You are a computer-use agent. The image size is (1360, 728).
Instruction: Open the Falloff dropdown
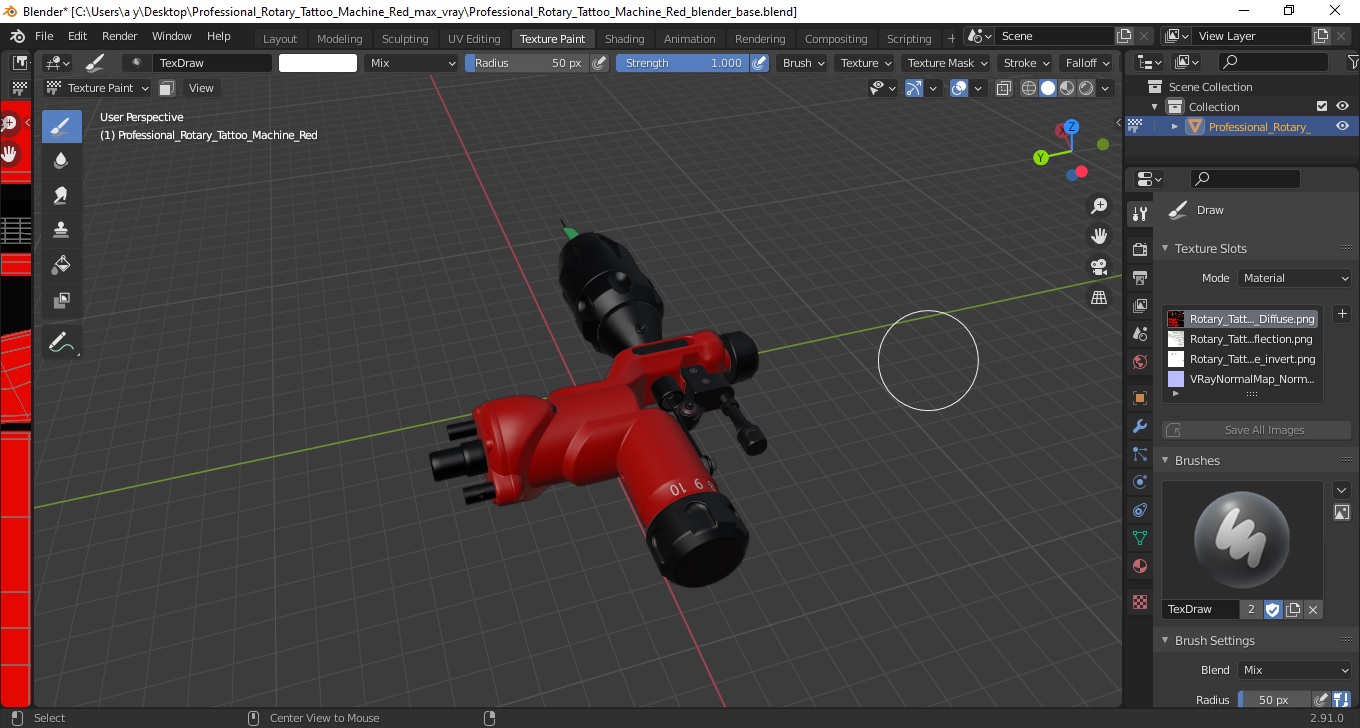click(x=1088, y=63)
